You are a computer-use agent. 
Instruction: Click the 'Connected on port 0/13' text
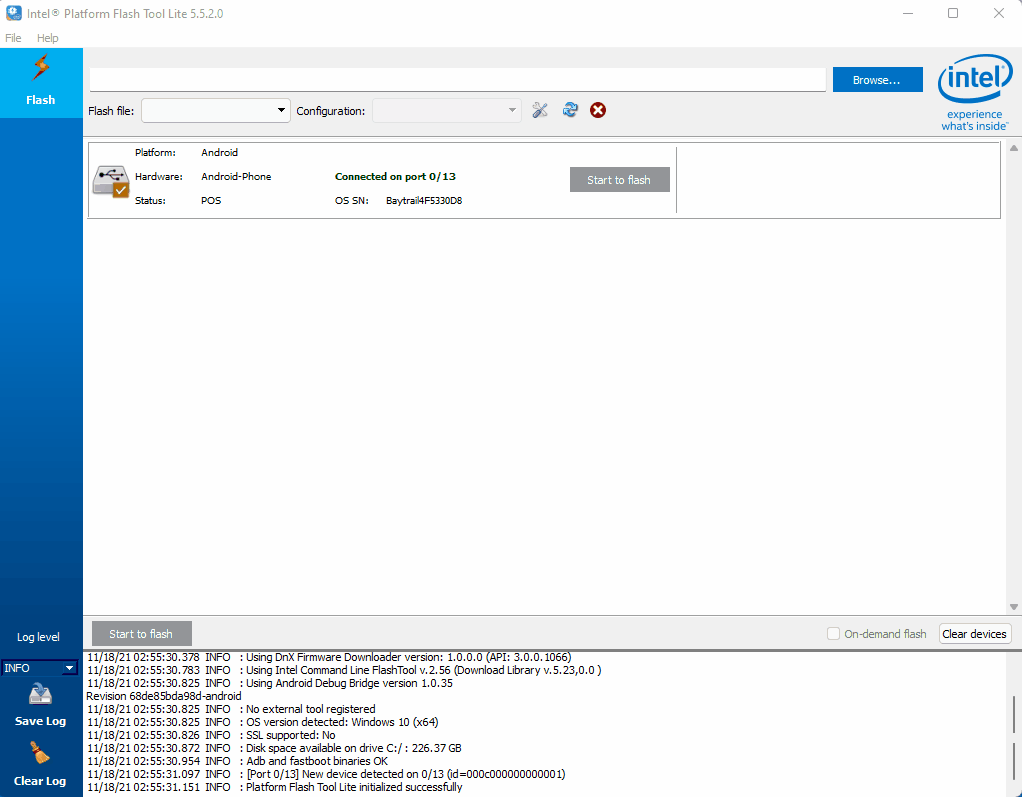pos(395,177)
